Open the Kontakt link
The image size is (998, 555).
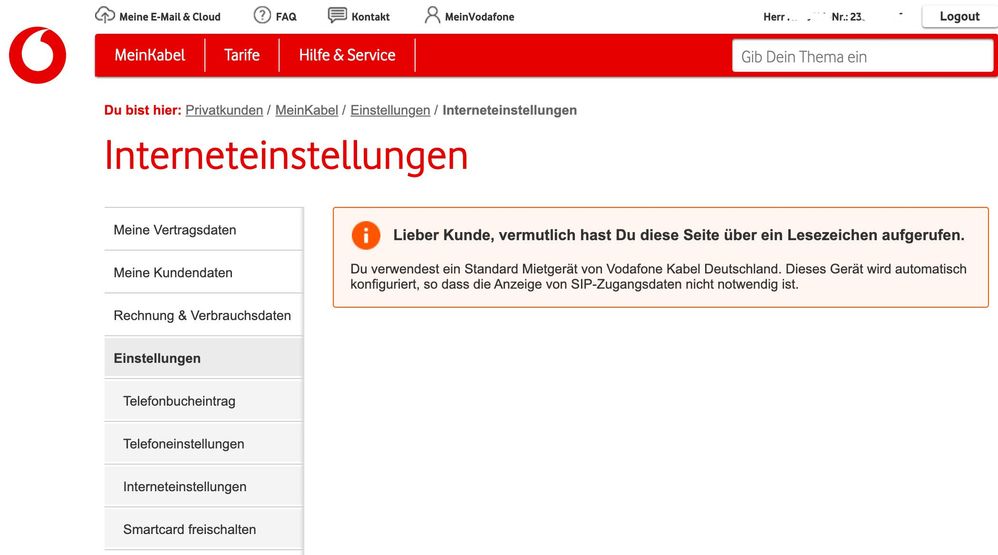coord(370,17)
